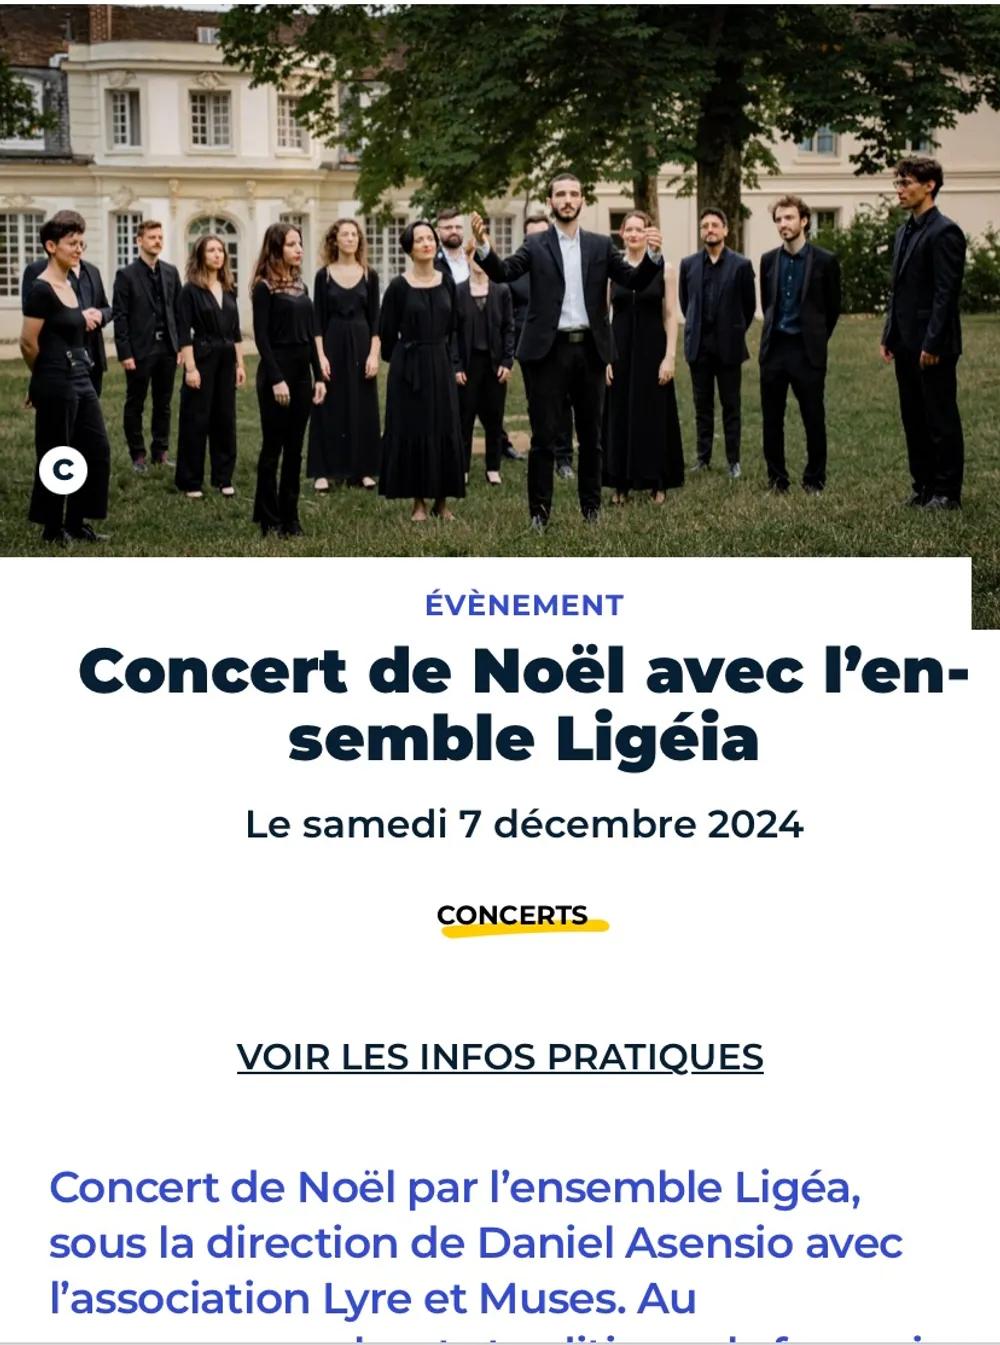Viewport: 1000px width, 1345px height.
Task: Click the date Le samedi 7 décembre 2024
Action: (x=524, y=825)
